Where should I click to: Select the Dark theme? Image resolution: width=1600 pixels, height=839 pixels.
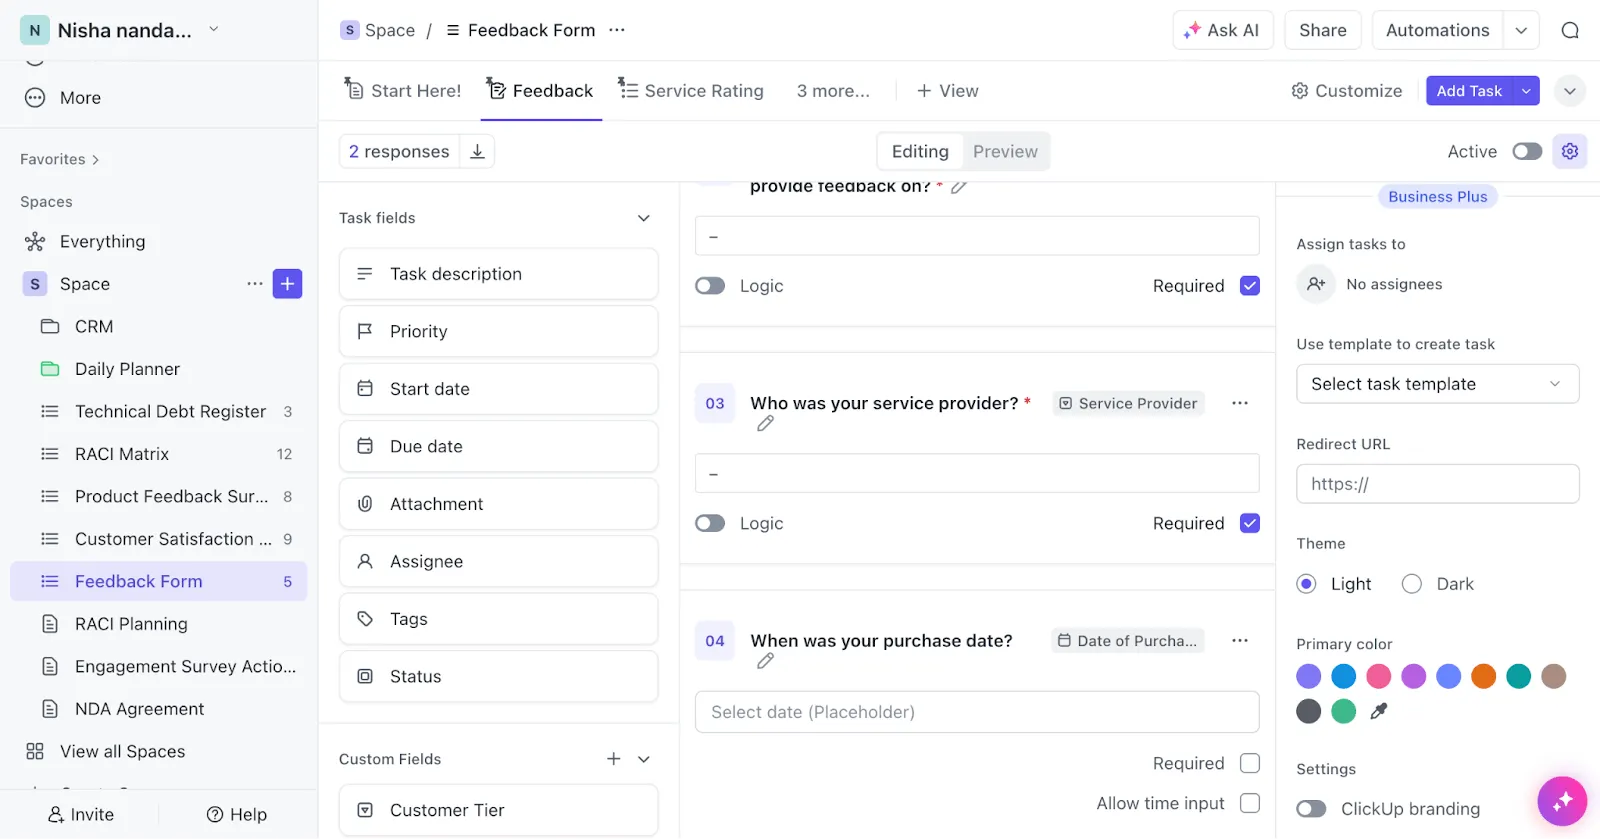(1411, 584)
